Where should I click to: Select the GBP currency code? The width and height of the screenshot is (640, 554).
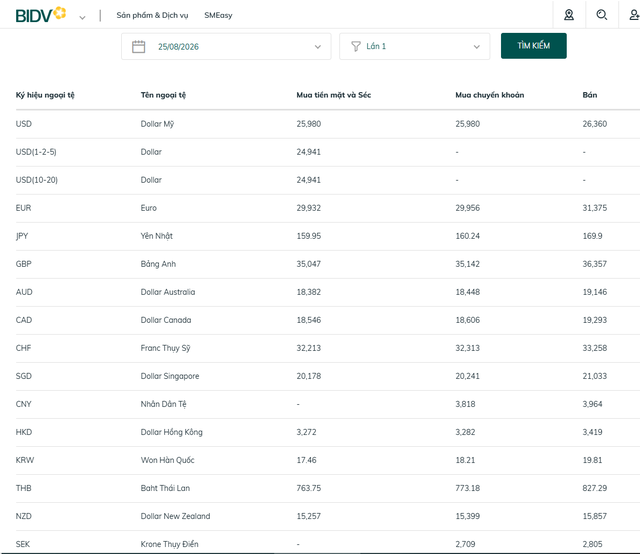(24, 264)
